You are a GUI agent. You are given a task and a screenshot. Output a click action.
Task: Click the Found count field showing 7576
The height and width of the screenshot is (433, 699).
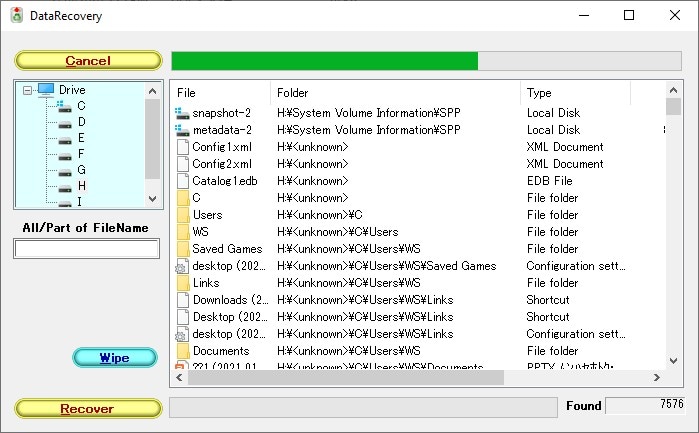[x=644, y=405]
